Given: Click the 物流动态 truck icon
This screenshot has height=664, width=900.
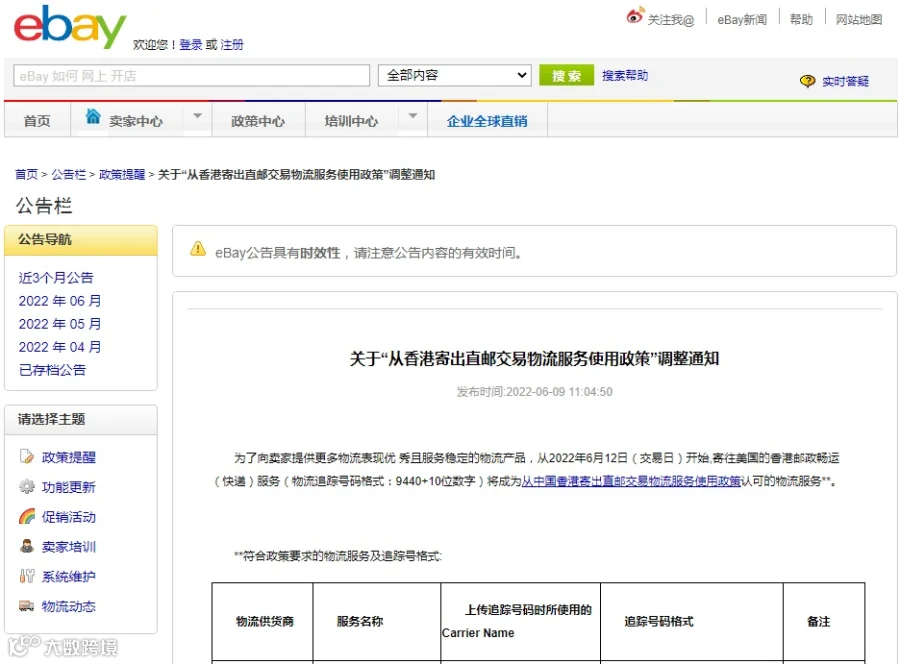Looking at the screenshot, I should click(26, 606).
